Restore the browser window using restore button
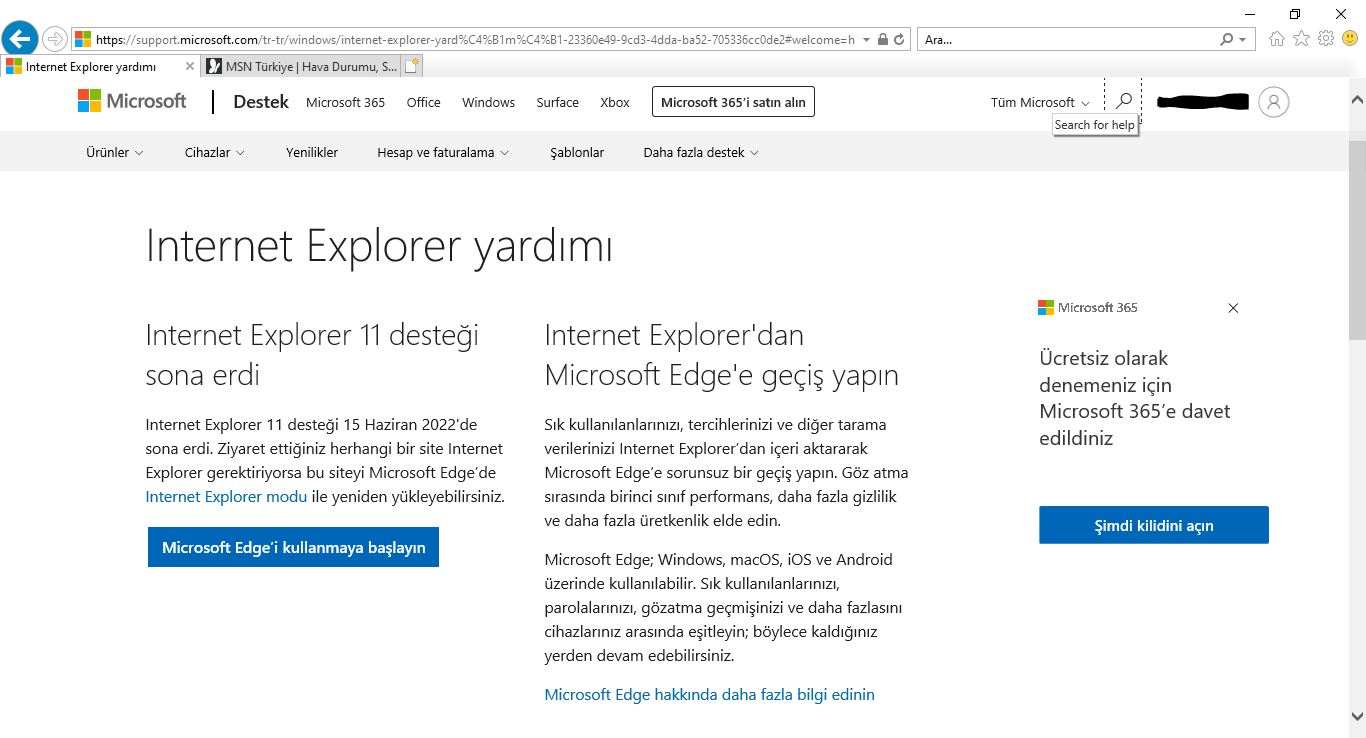The height and width of the screenshot is (738, 1366). tap(1295, 13)
